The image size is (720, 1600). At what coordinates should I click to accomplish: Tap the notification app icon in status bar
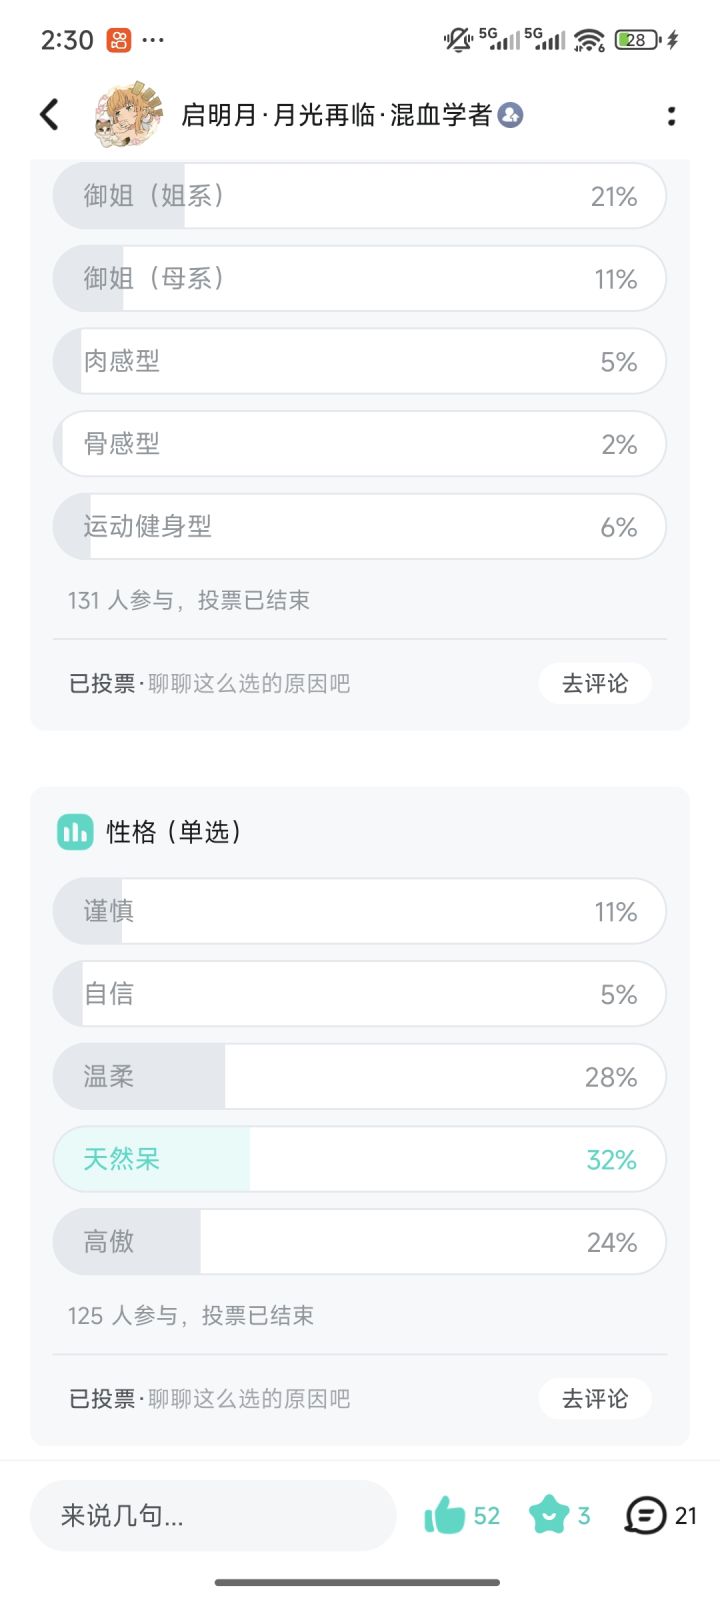tap(118, 40)
